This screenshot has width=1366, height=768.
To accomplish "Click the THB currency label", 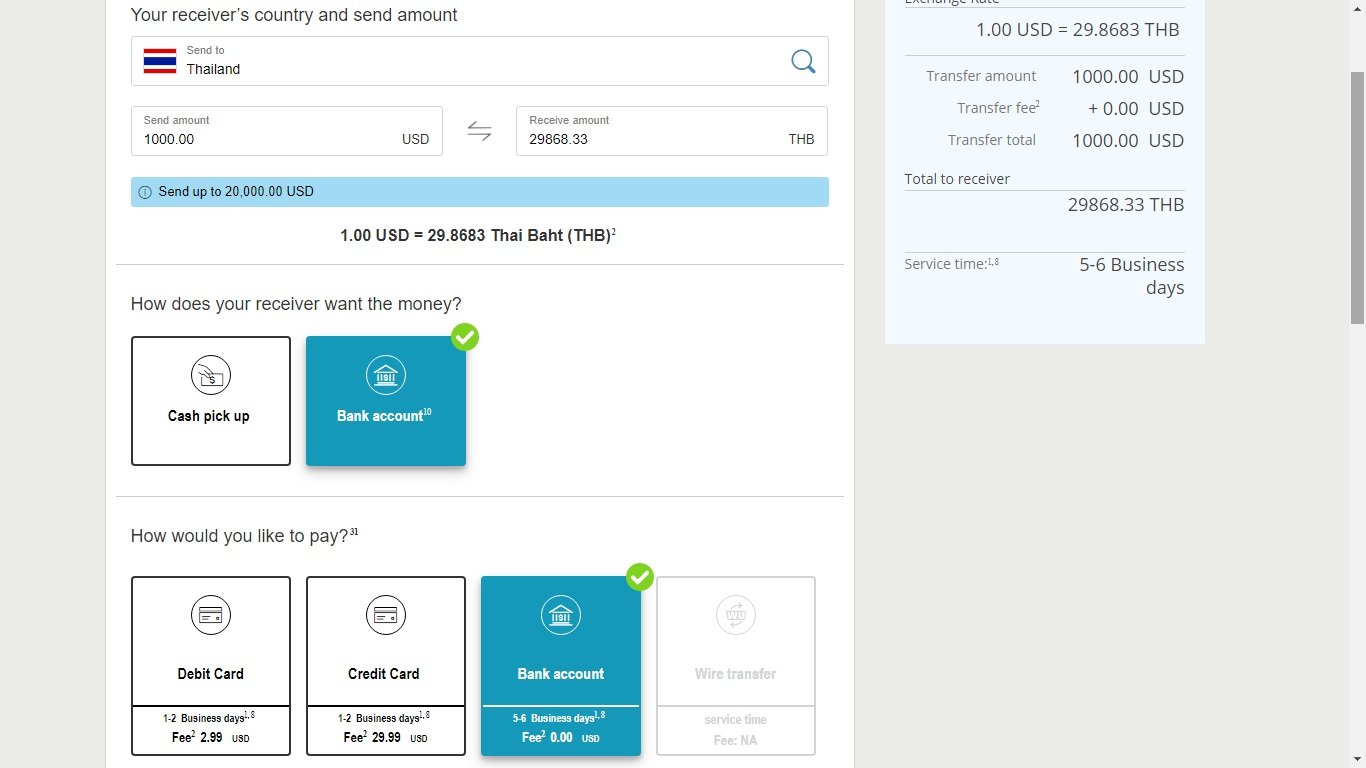I will (801, 139).
